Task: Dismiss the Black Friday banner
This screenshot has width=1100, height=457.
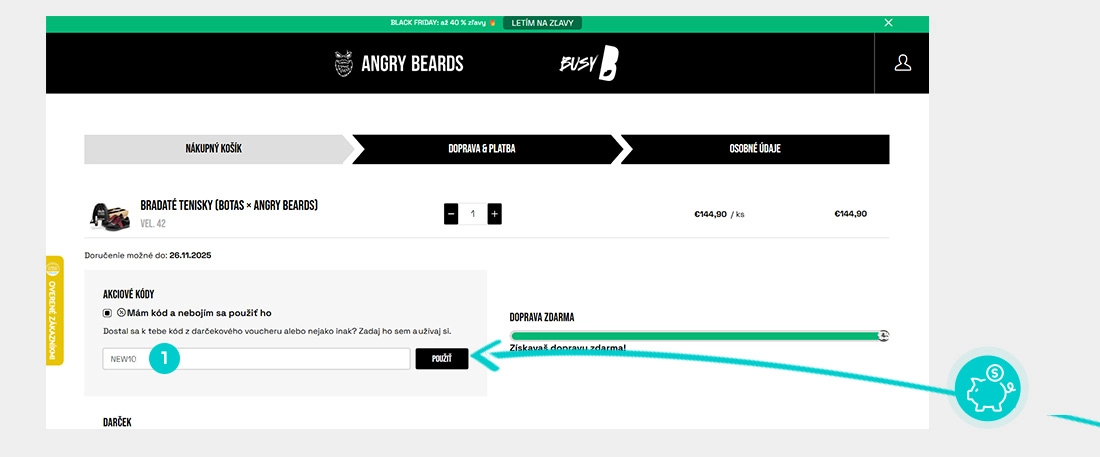Action: [x=888, y=23]
